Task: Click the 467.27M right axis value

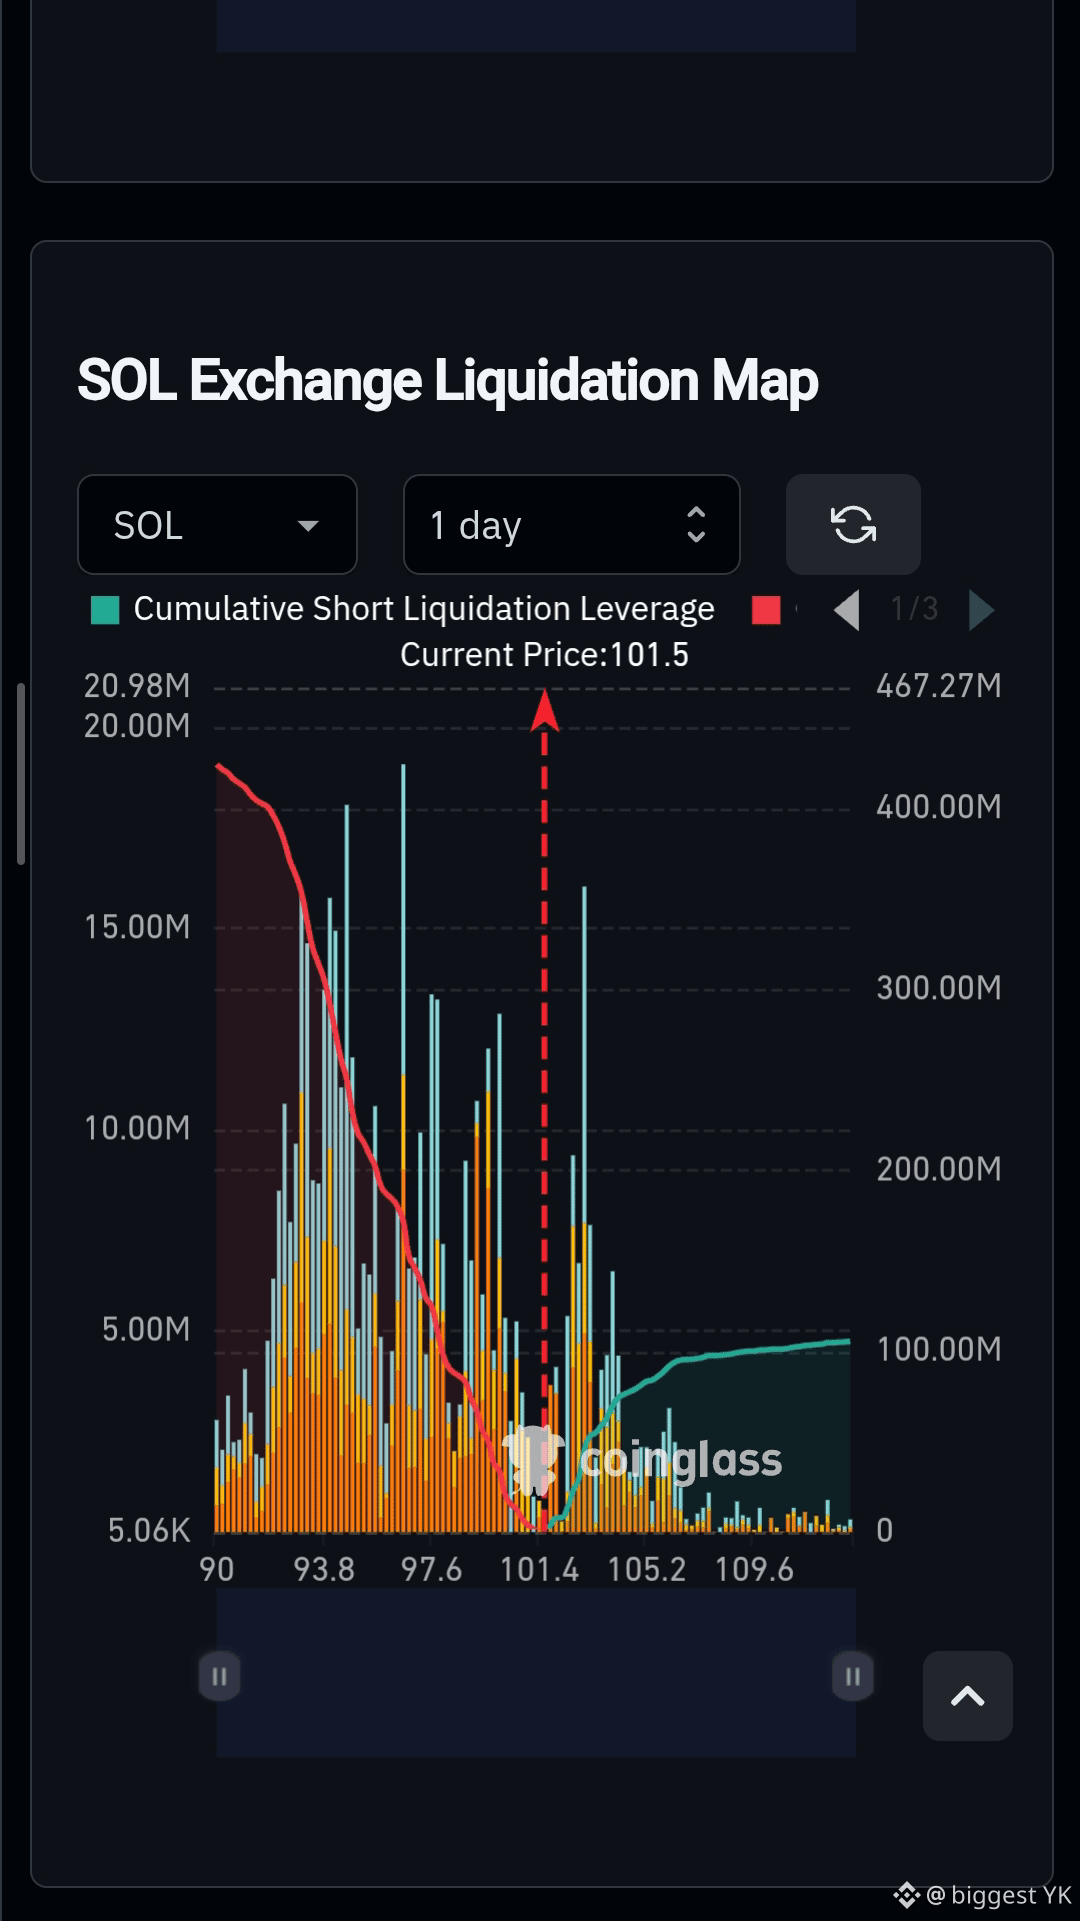Action: tap(939, 686)
